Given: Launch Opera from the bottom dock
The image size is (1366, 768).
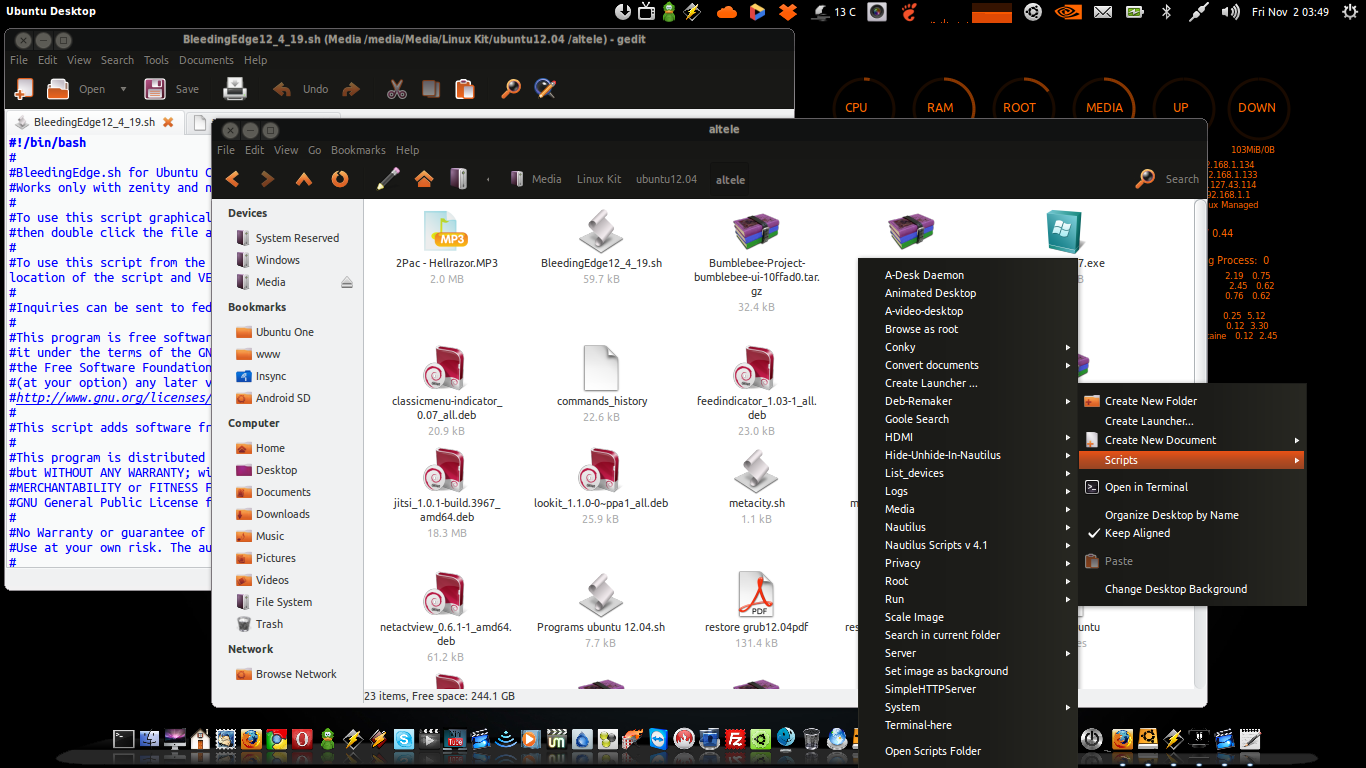Looking at the screenshot, I should [302, 740].
